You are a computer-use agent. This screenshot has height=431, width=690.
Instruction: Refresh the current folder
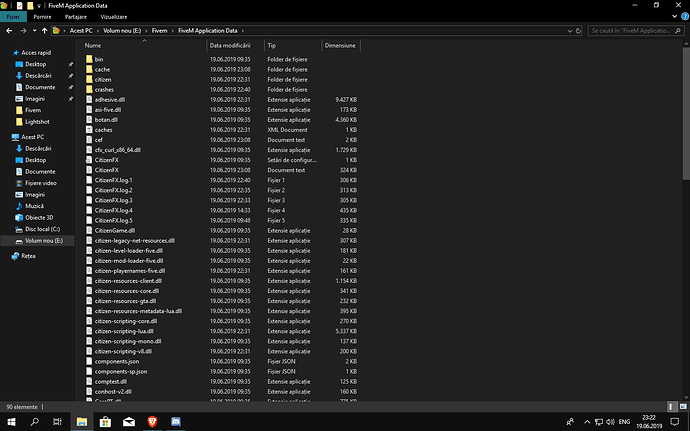tap(578, 31)
